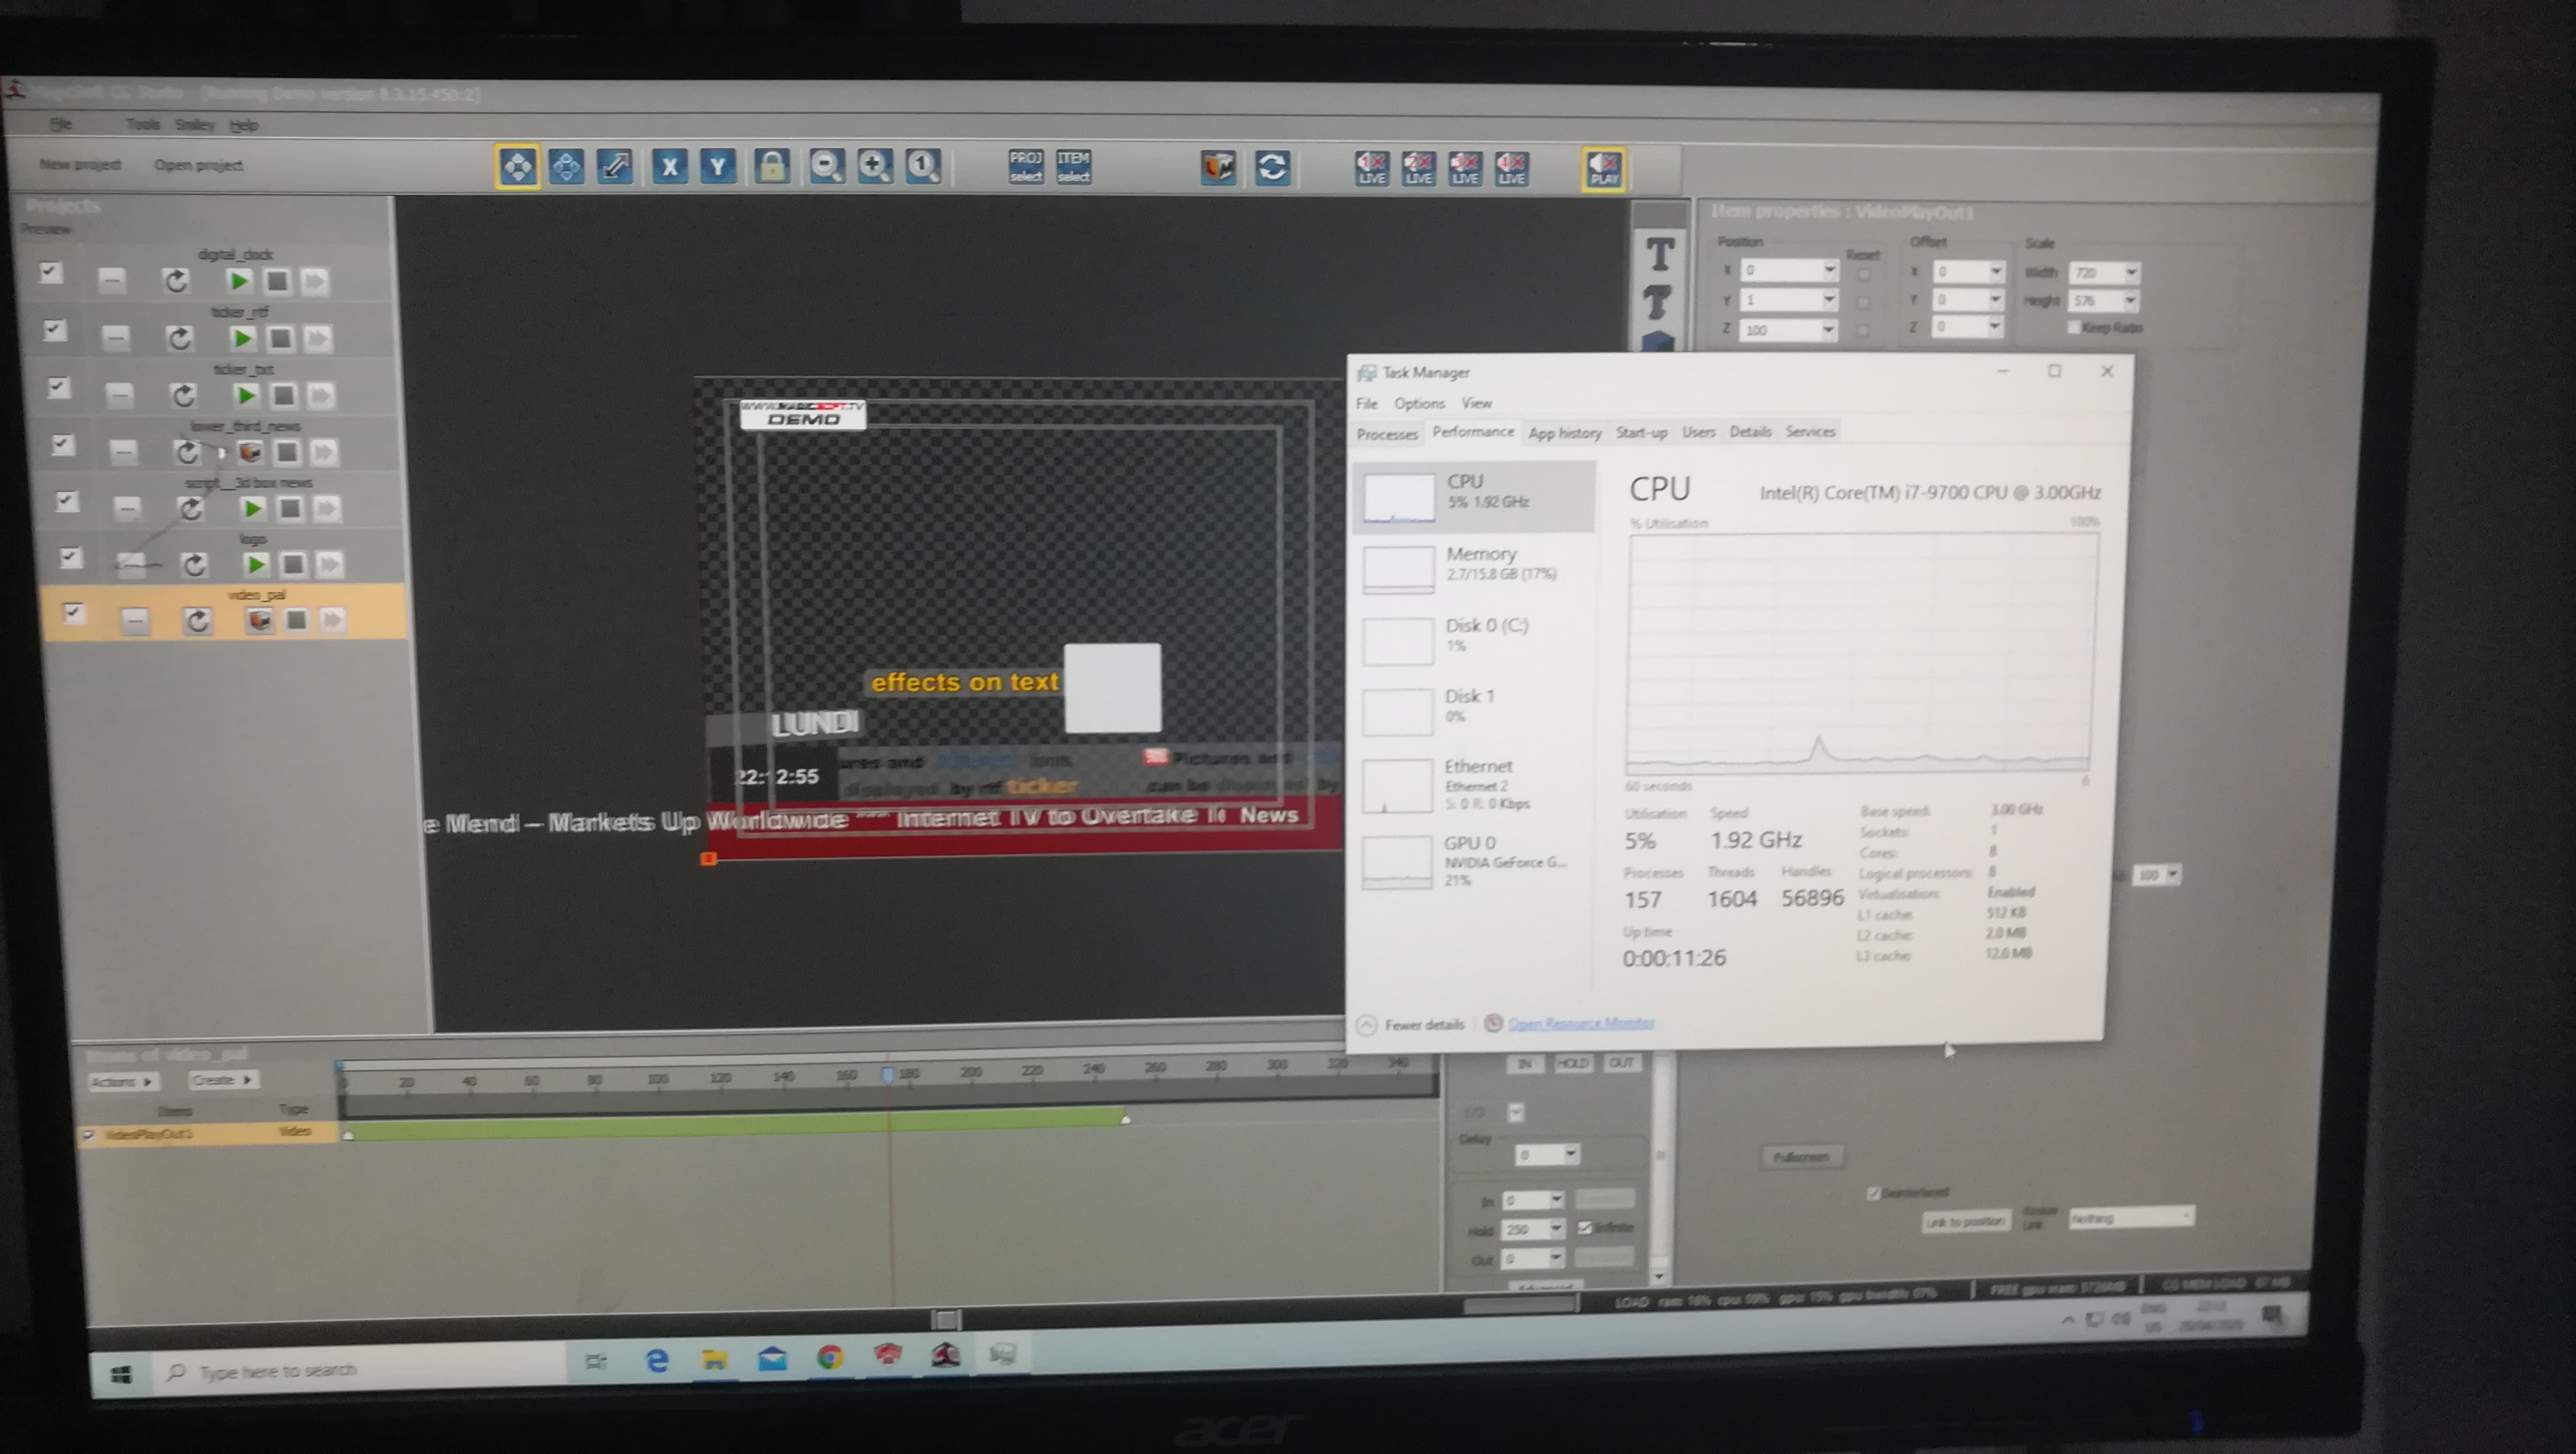The image size is (2576, 1454).
Task: Open the Help menu
Action: [244, 125]
